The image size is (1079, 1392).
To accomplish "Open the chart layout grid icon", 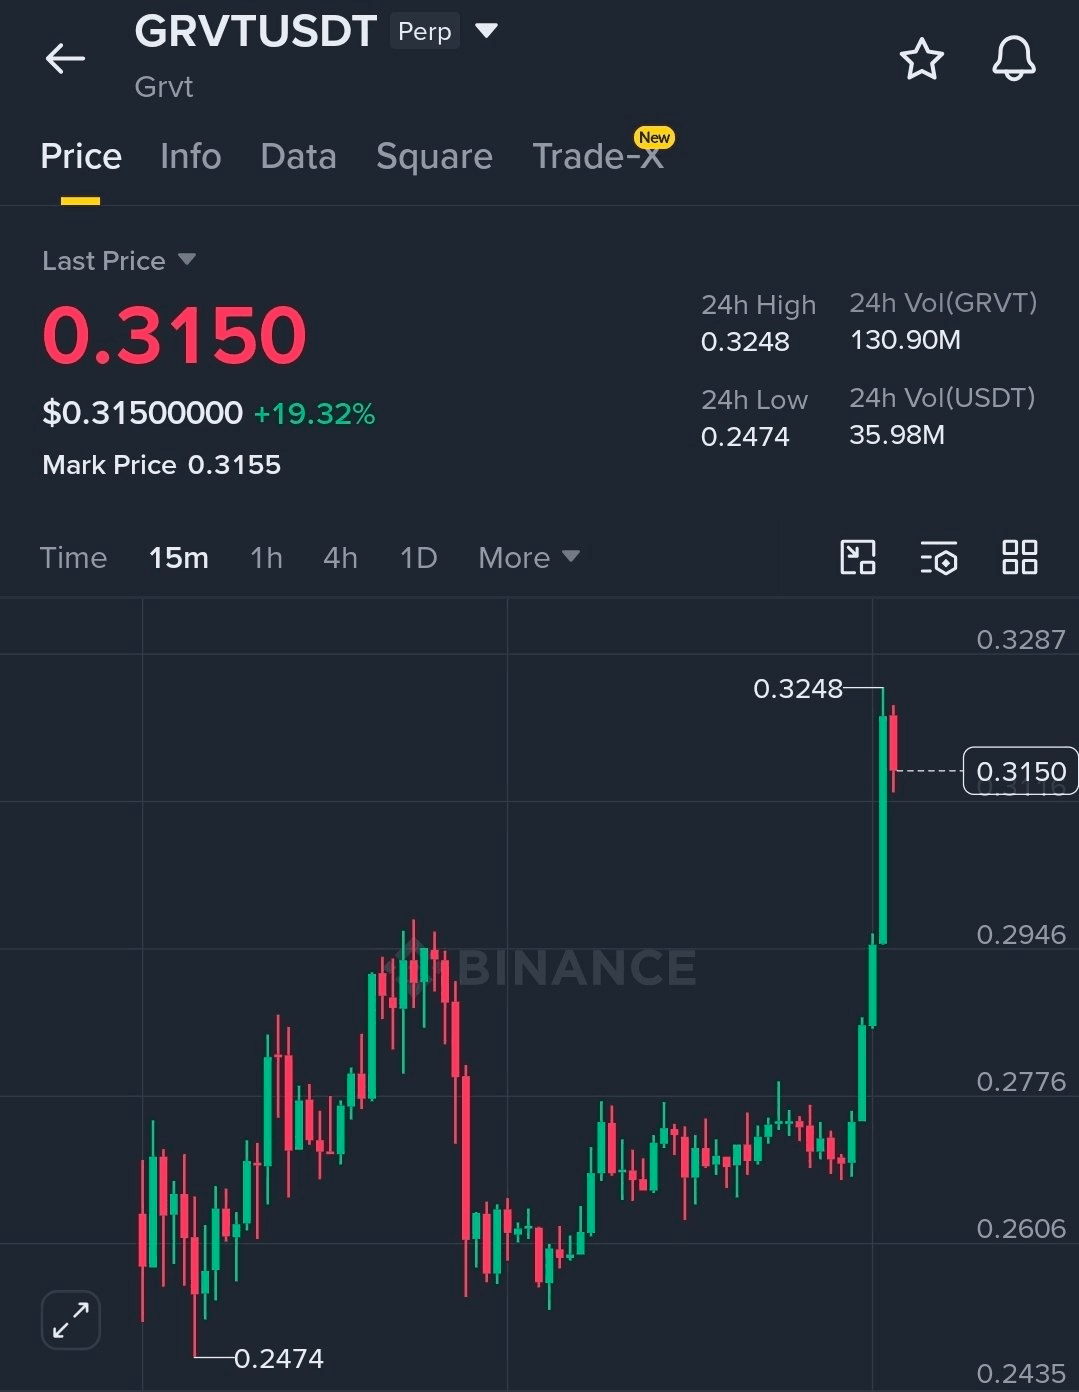I will [x=1019, y=557].
